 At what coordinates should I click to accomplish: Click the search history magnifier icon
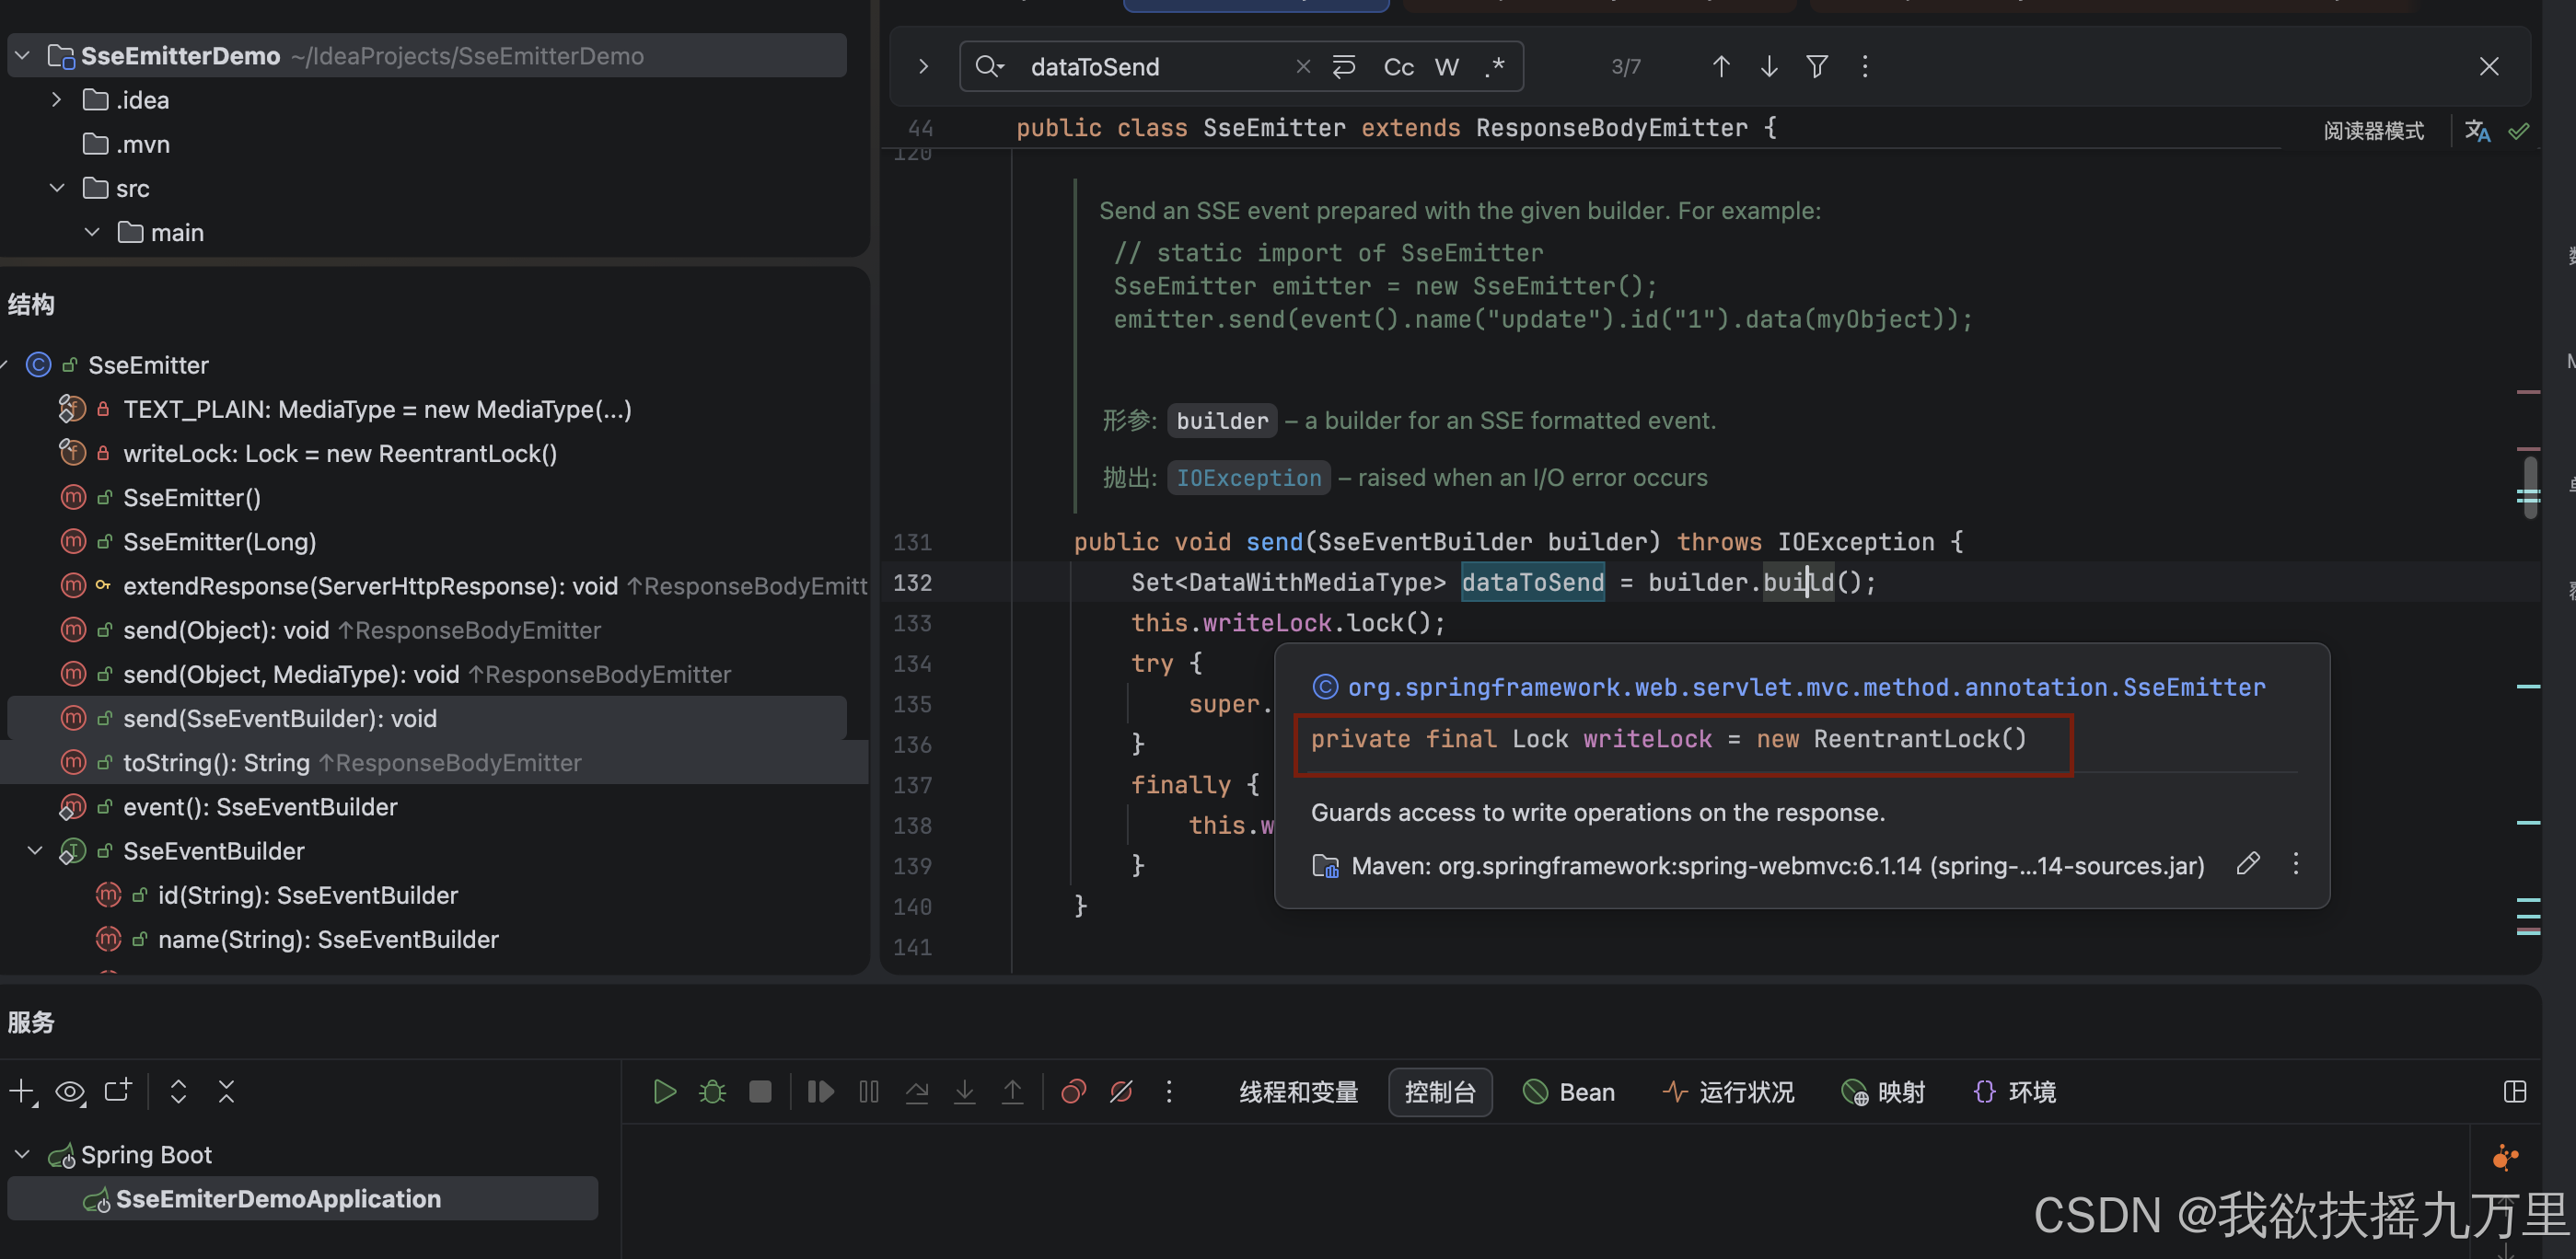[x=989, y=66]
